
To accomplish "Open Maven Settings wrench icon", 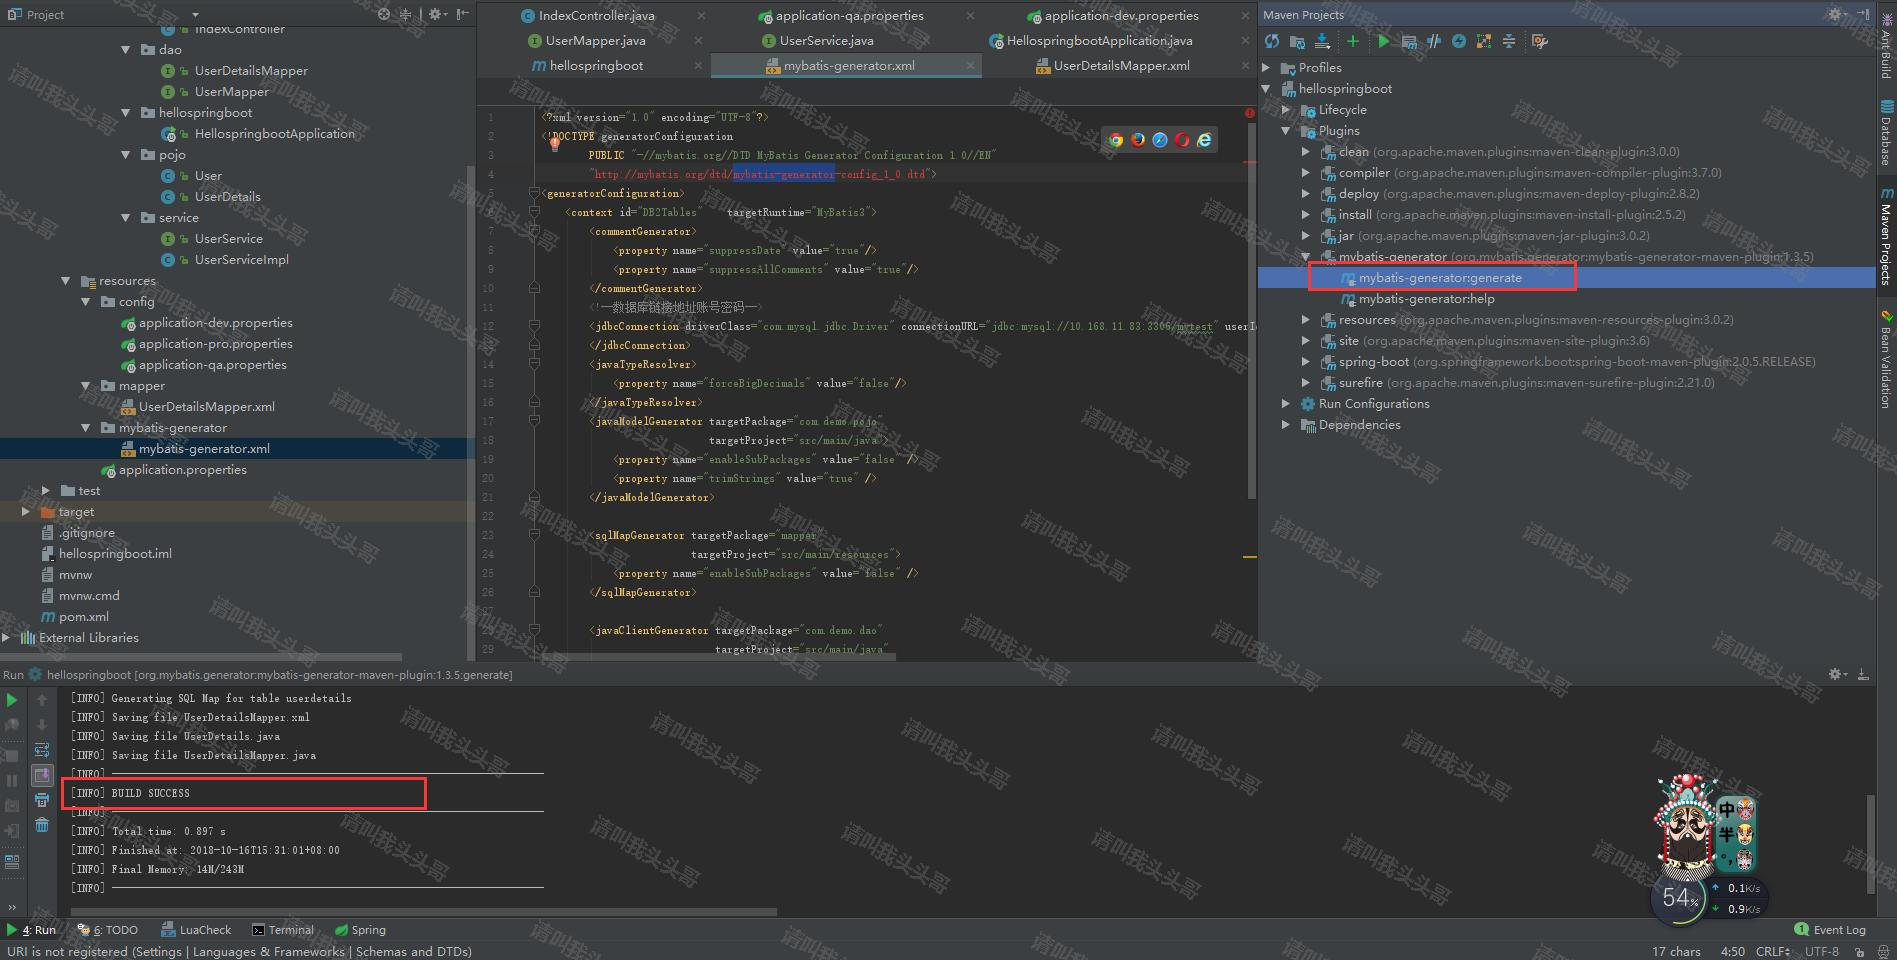I will [1540, 41].
